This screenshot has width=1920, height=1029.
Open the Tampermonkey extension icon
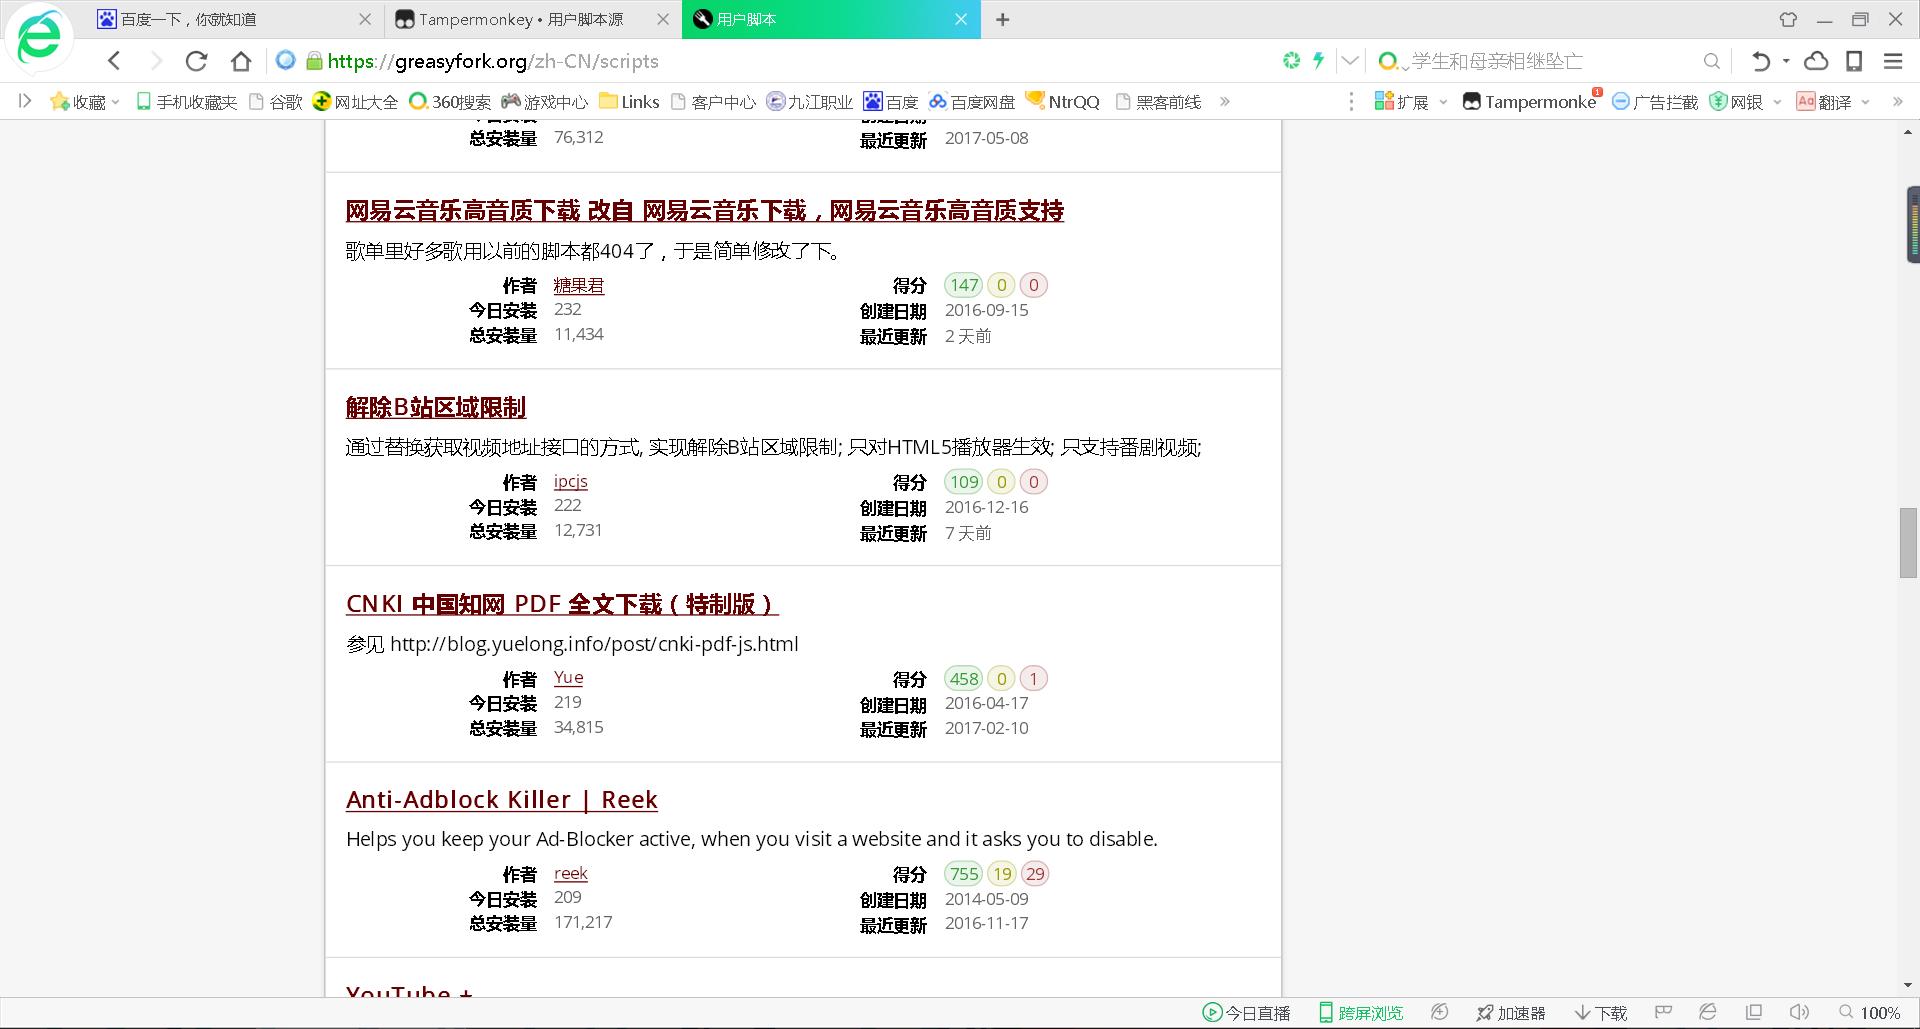(1473, 101)
